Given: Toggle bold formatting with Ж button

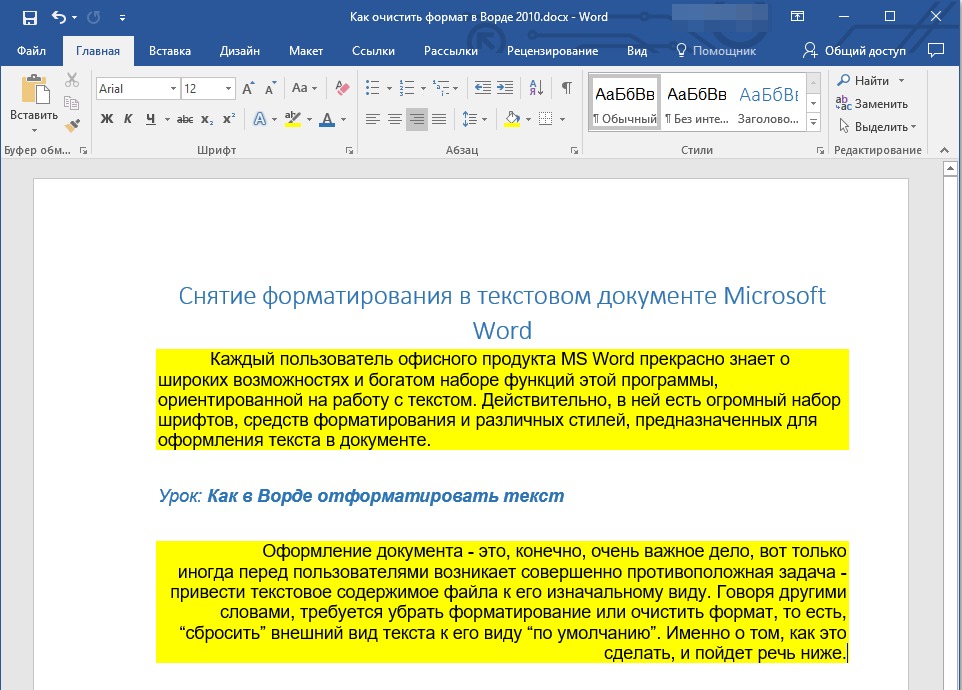Looking at the screenshot, I should coord(107,119).
